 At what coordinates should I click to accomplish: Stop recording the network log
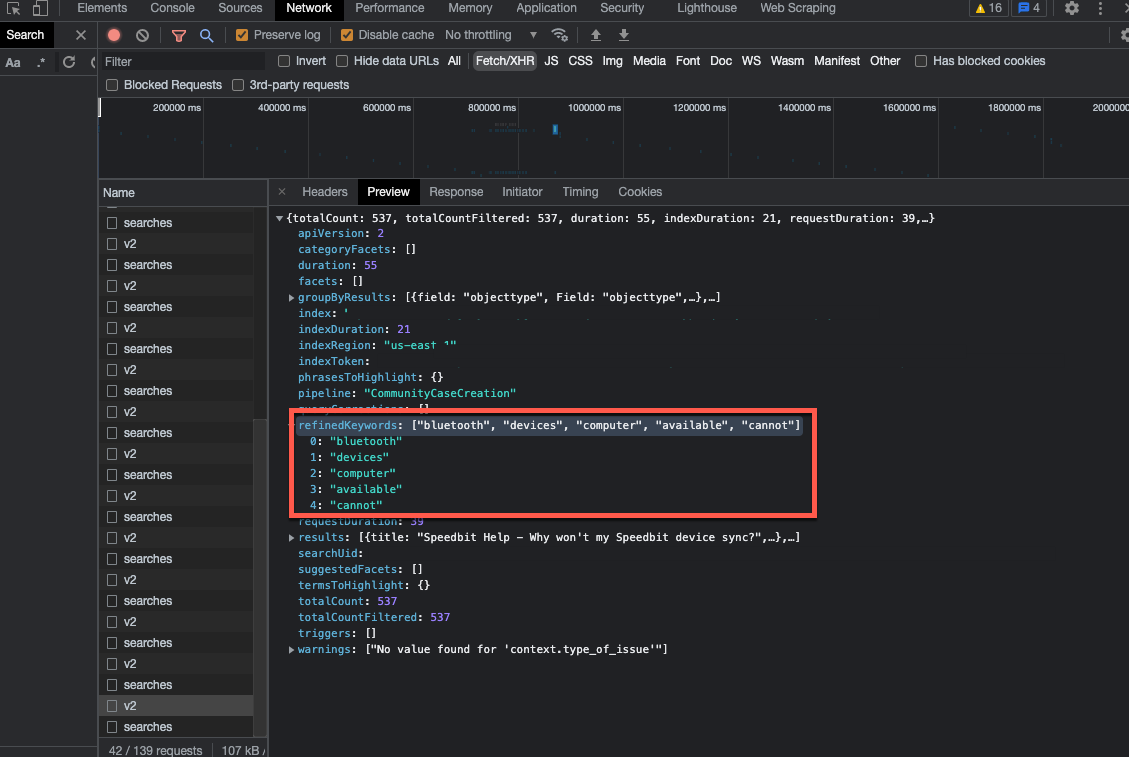114,35
